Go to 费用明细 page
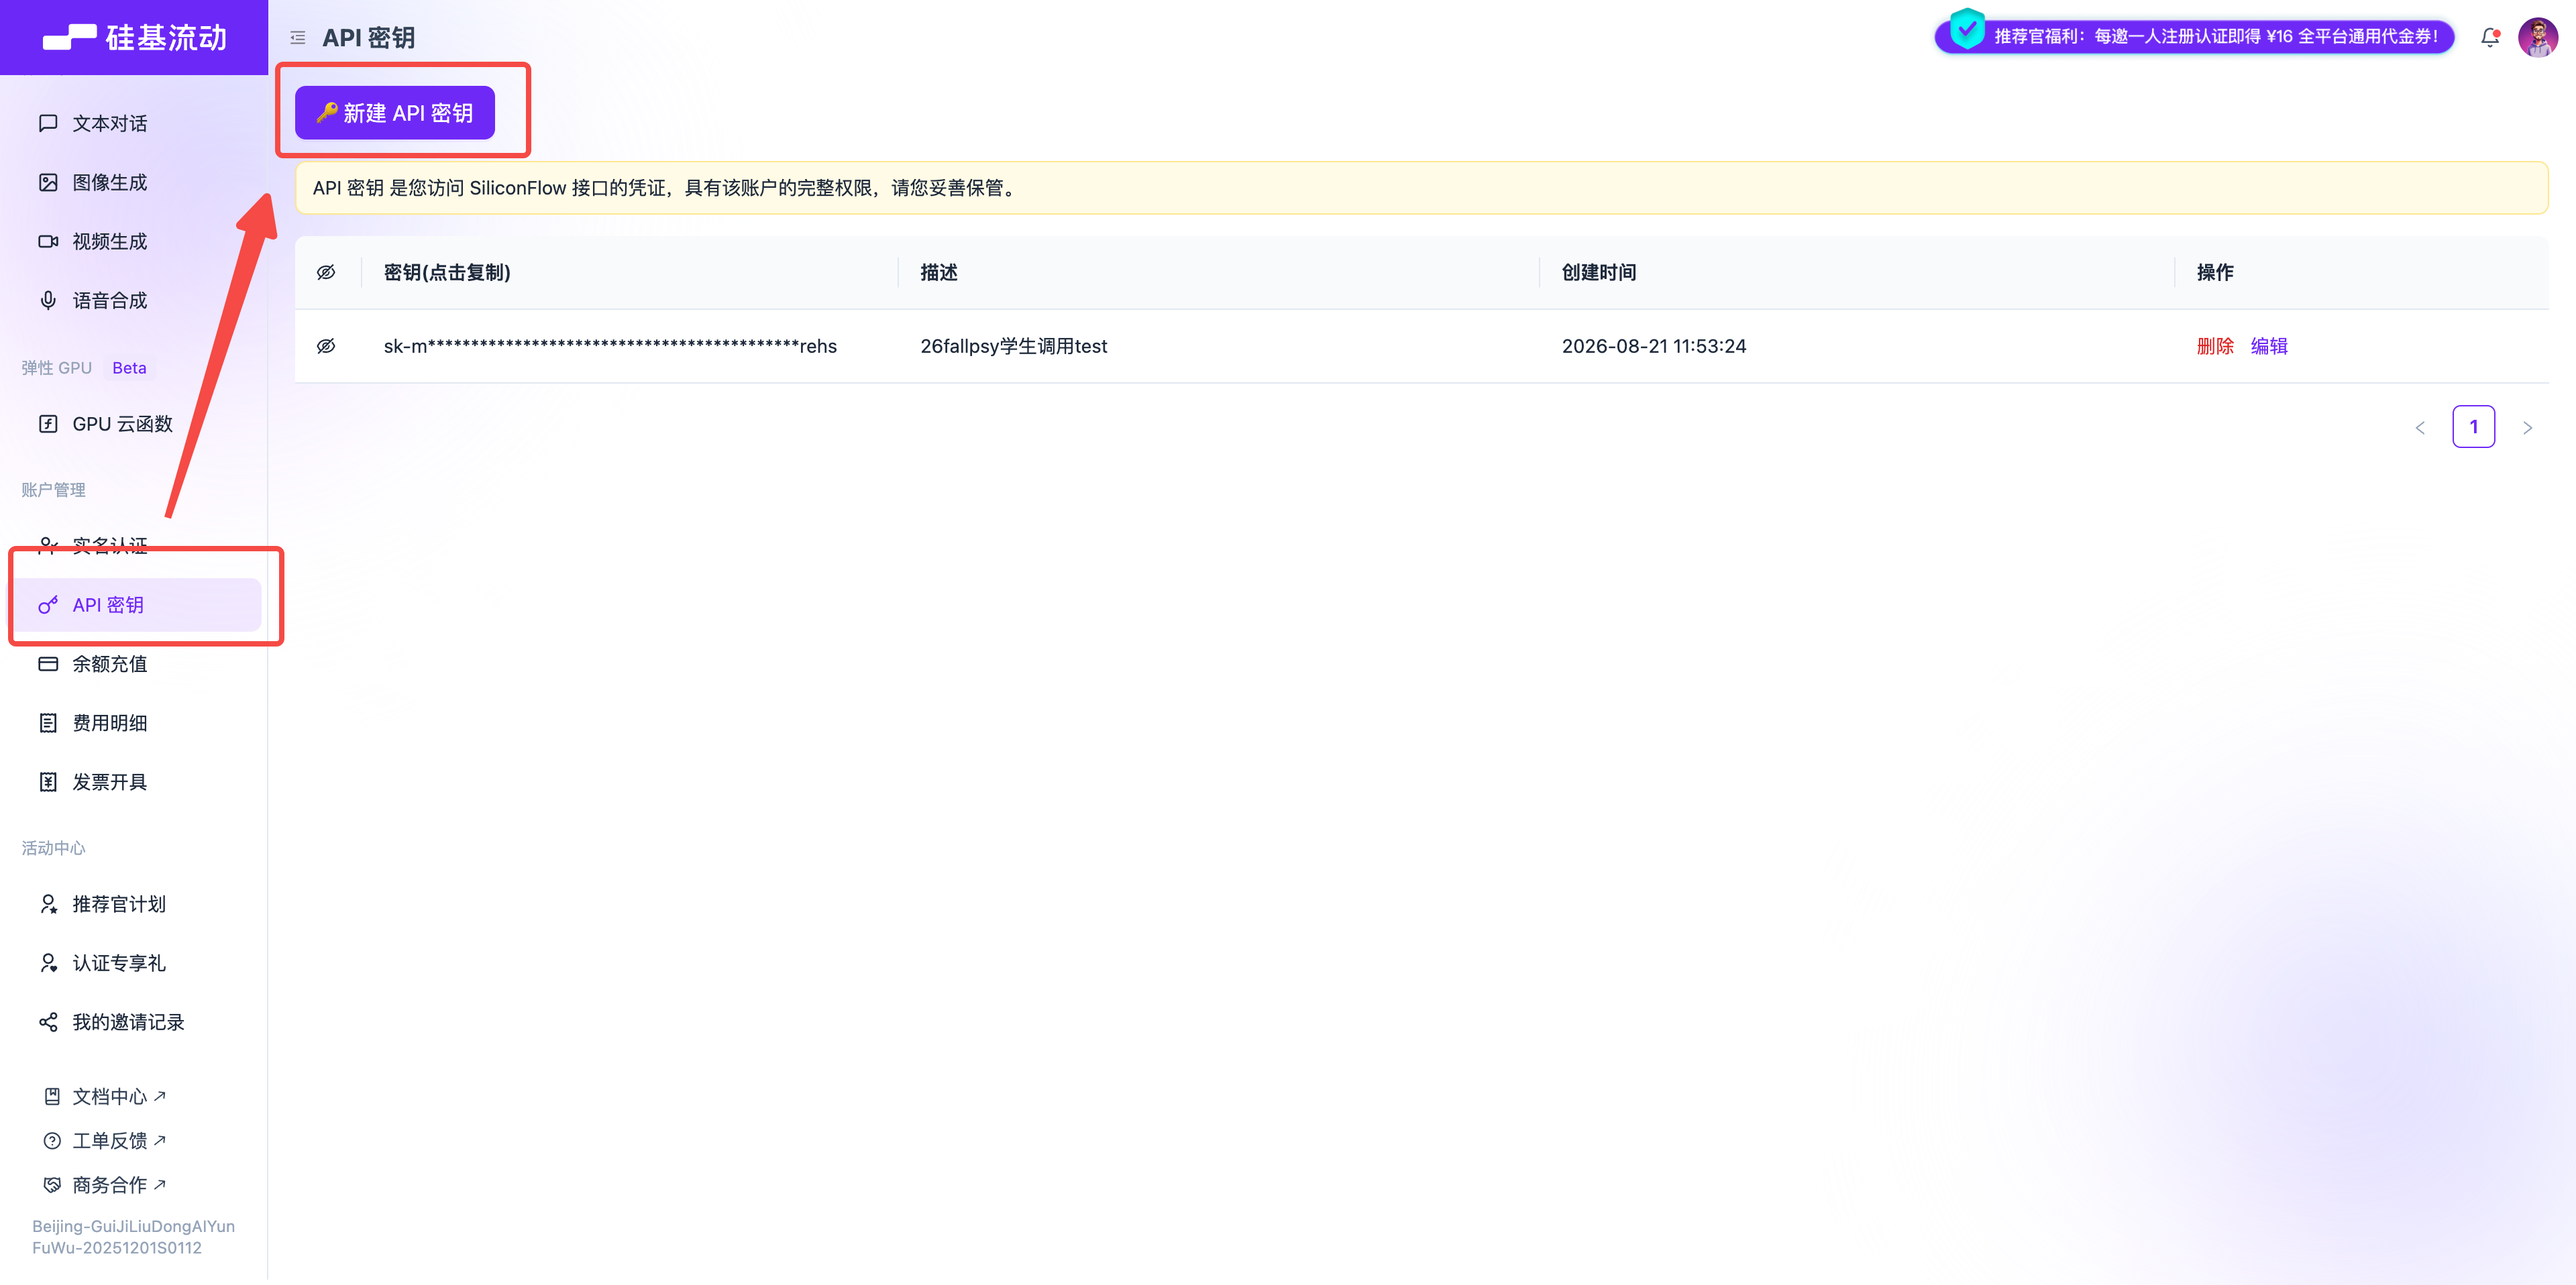The width and height of the screenshot is (2576, 1285). (x=109, y=723)
